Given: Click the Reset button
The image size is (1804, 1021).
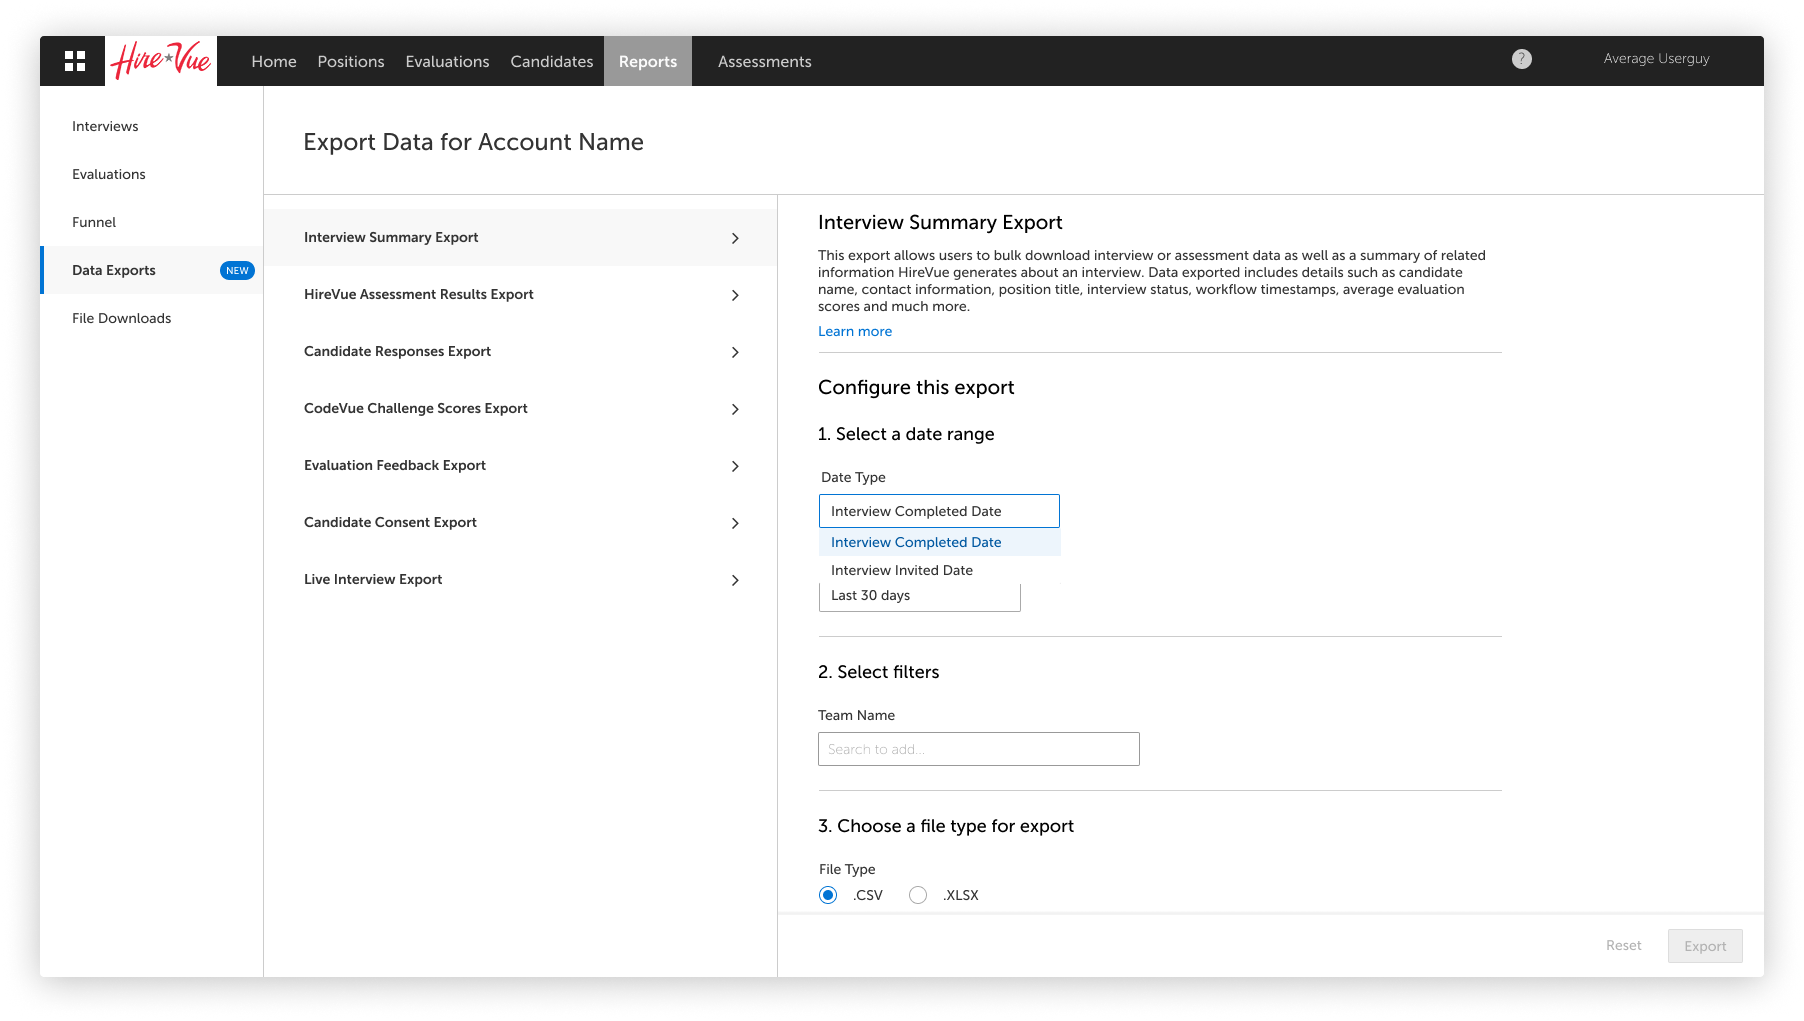Looking at the screenshot, I should [x=1624, y=945].
